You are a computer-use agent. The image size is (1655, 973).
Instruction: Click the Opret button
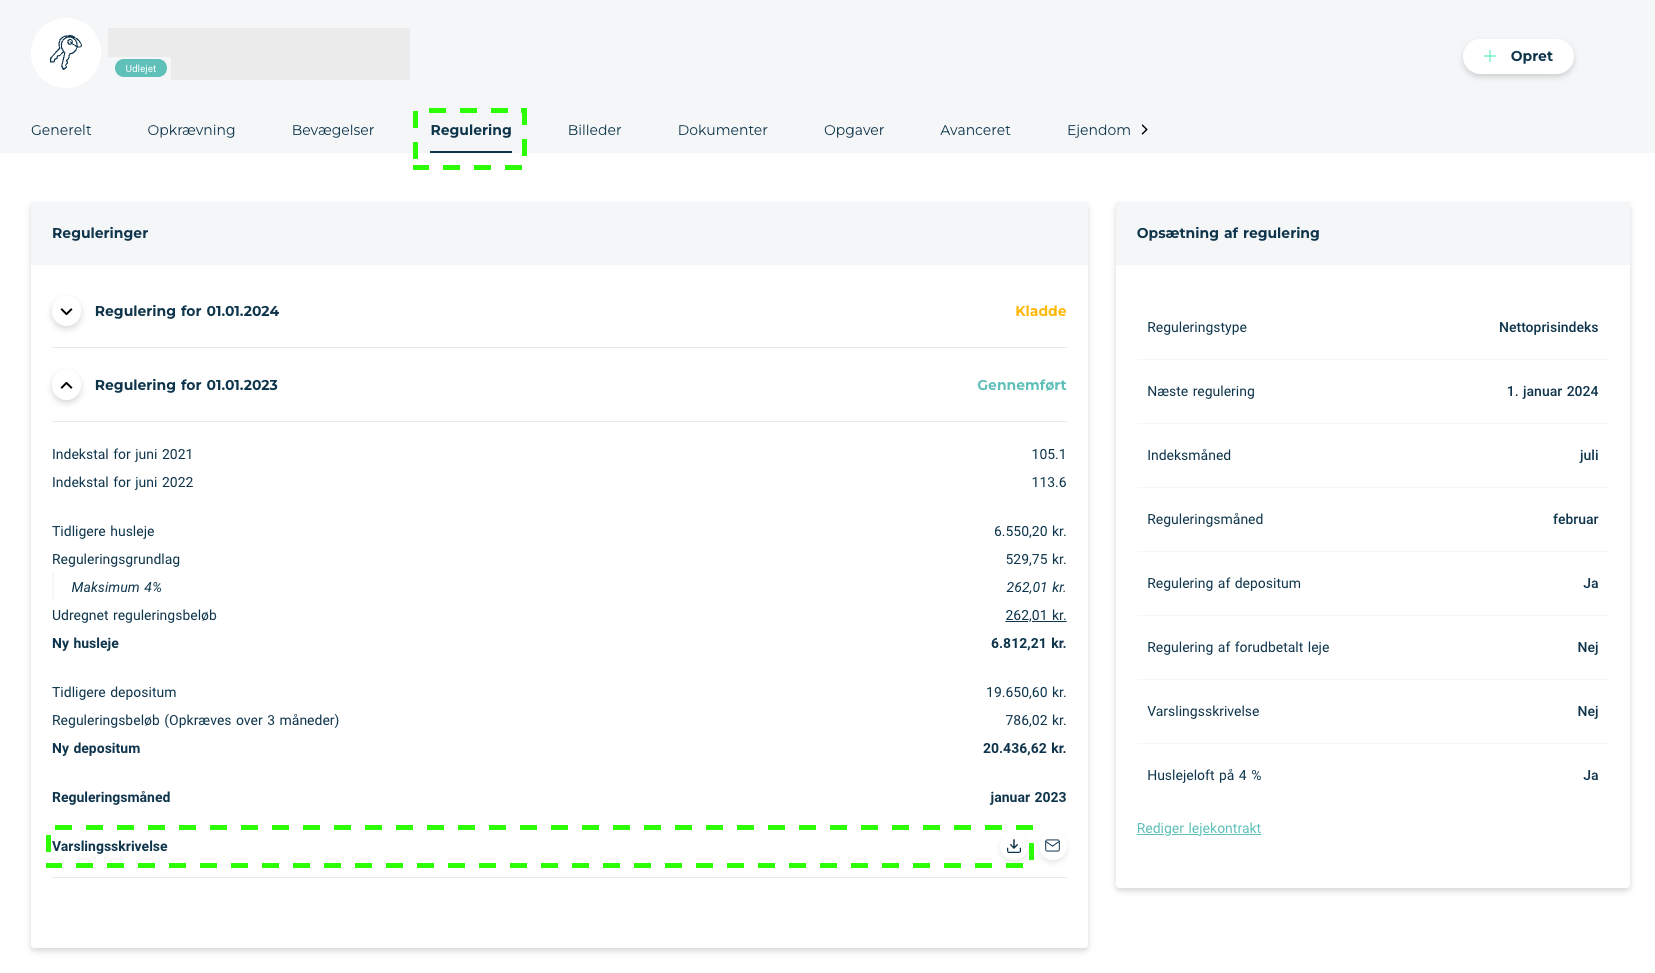1518,56
